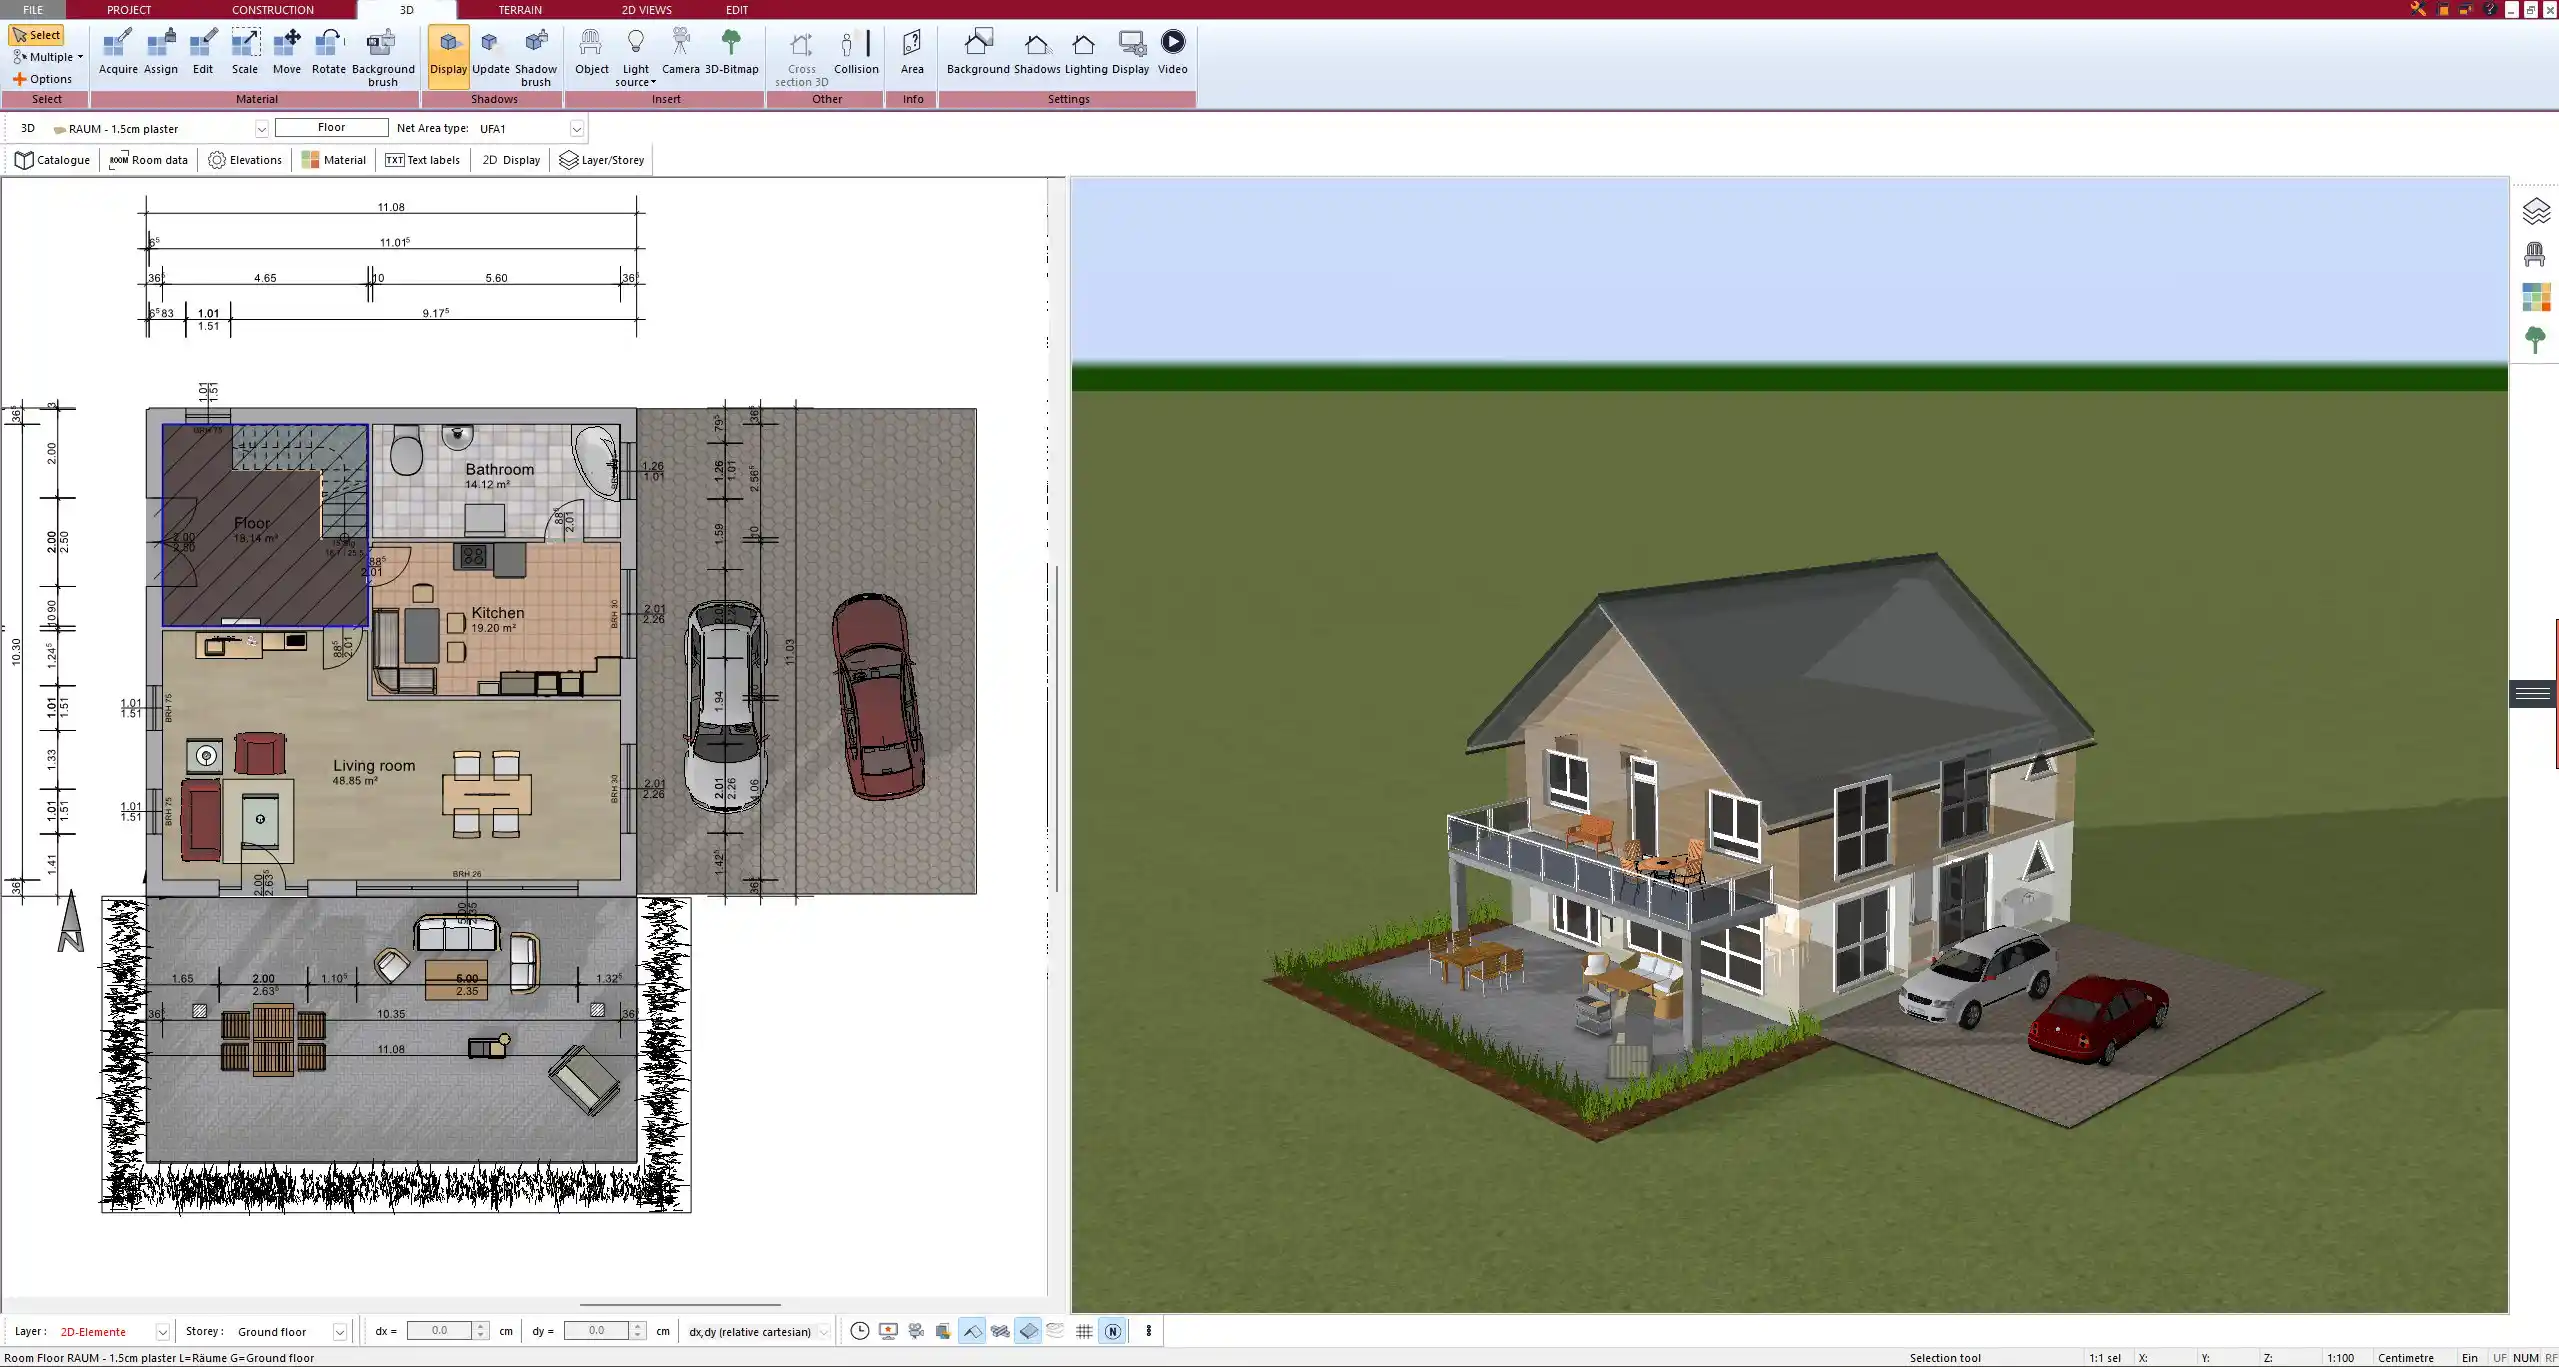Click the vertical scrollbar beside floor plan
This screenshot has width=2559, height=1367.
[x=1057, y=727]
